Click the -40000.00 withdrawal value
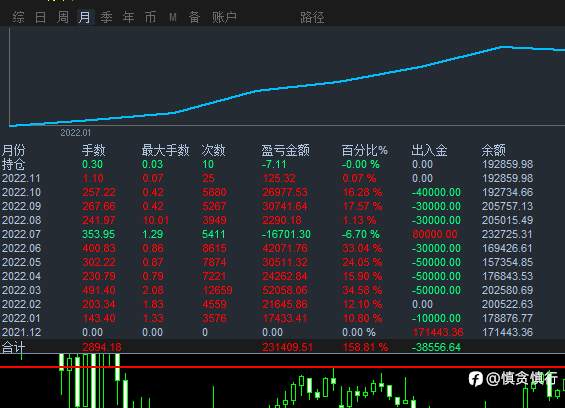Viewport: 565px width, 408px height. coord(436,192)
